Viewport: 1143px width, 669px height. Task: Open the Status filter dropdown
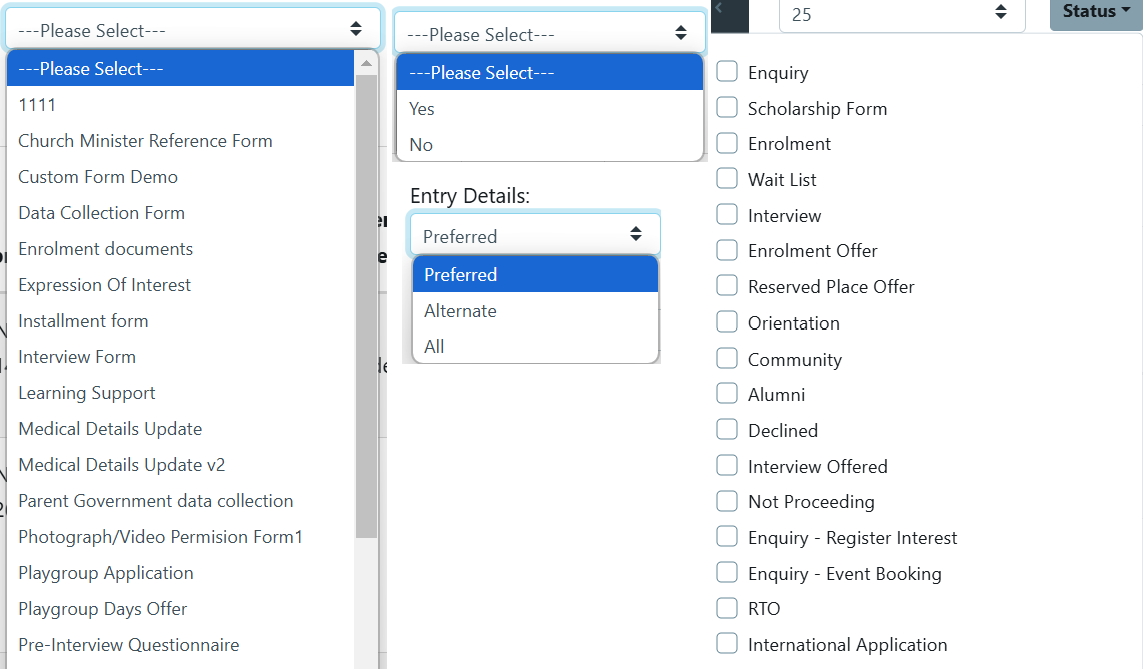[1095, 13]
